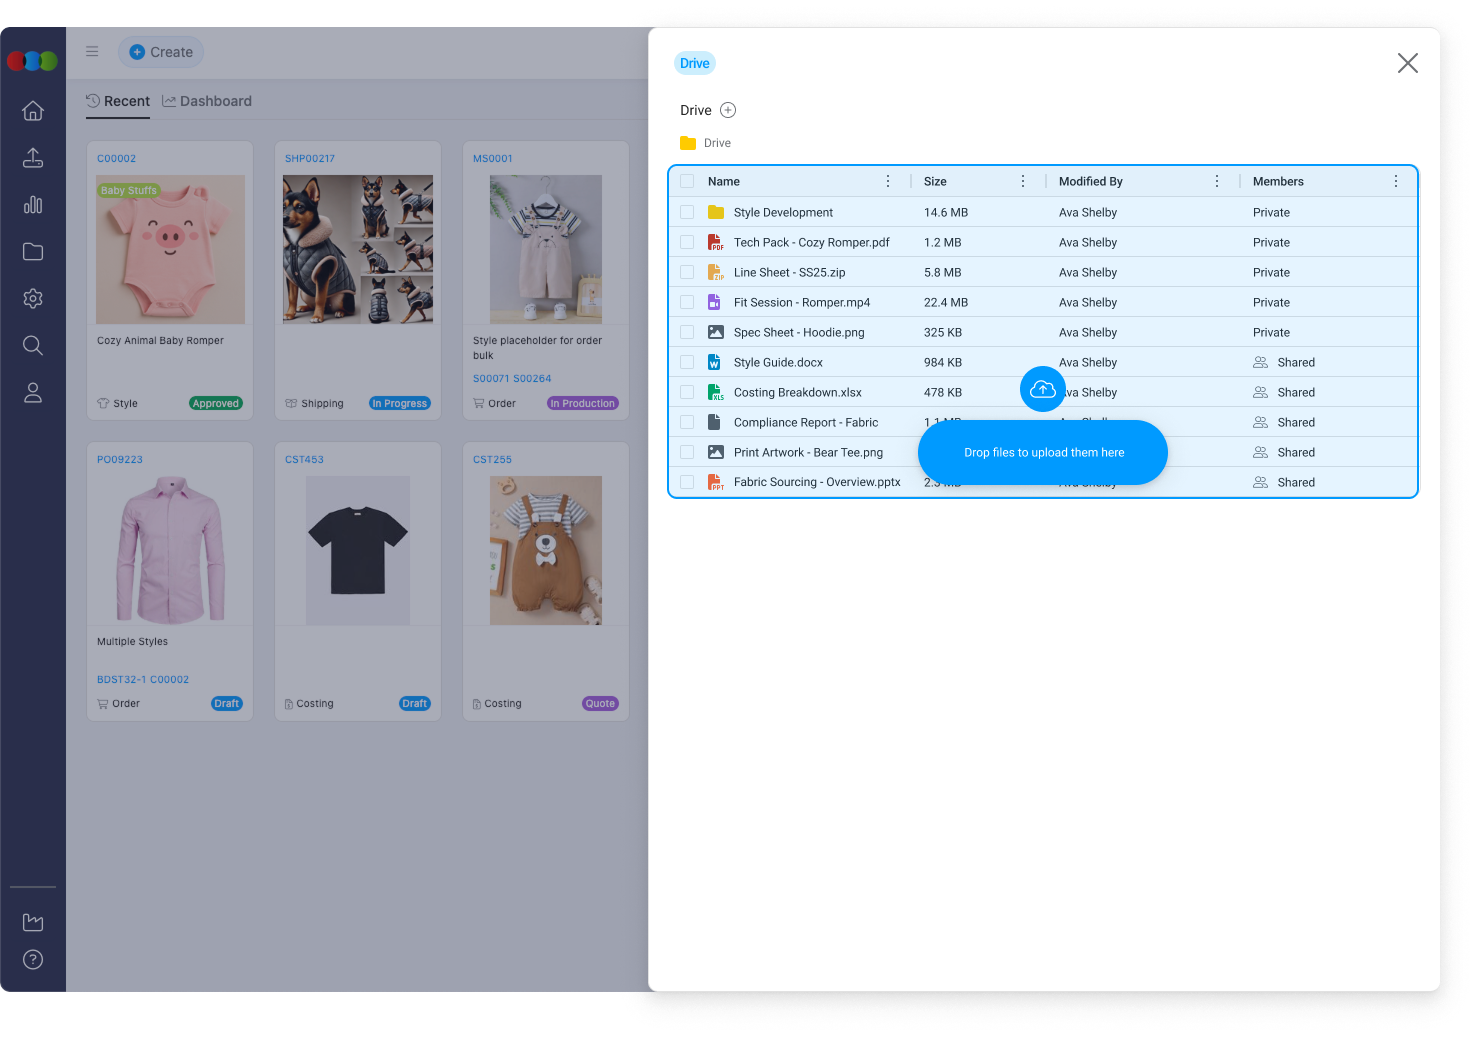Screen dimensions: 1476x1037
Task: Open the bar chart analytics icon
Action: coord(33,205)
